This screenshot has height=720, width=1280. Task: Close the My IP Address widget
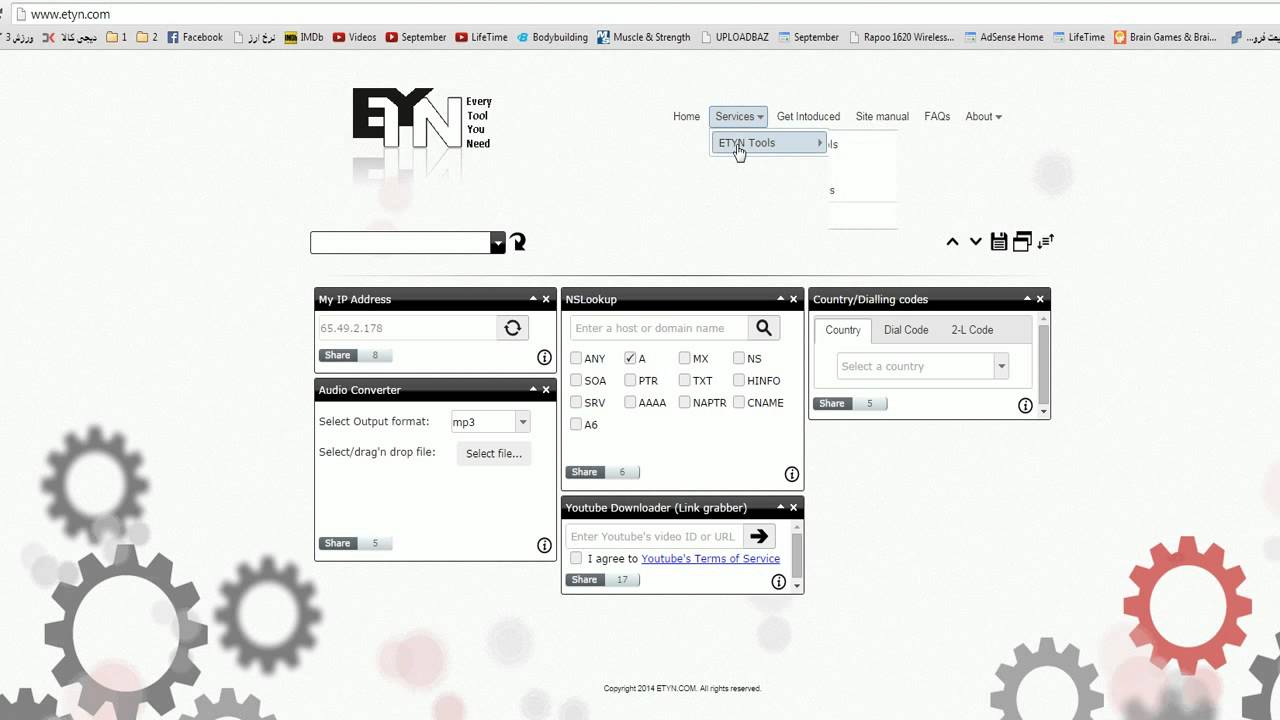click(546, 299)
